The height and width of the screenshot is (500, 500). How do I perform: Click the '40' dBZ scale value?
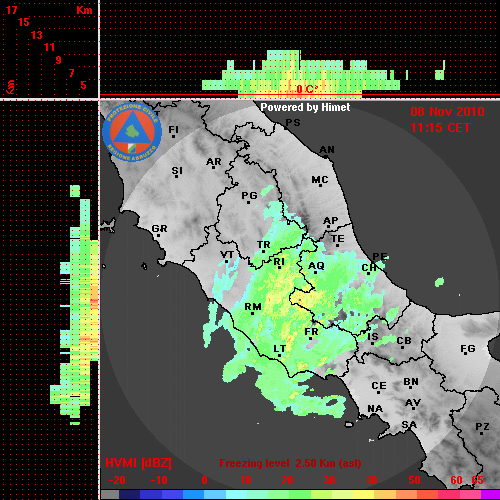(x=372, y=480)
